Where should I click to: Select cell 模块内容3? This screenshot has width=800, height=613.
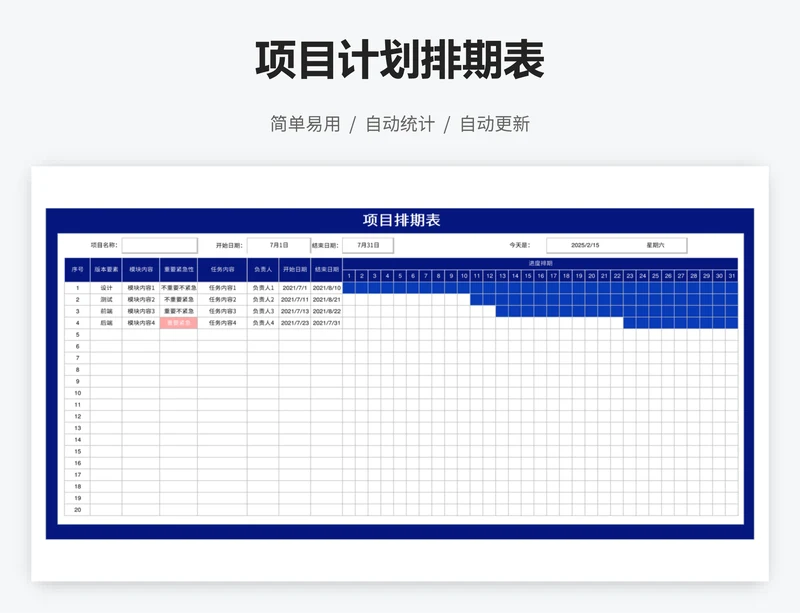141,311
